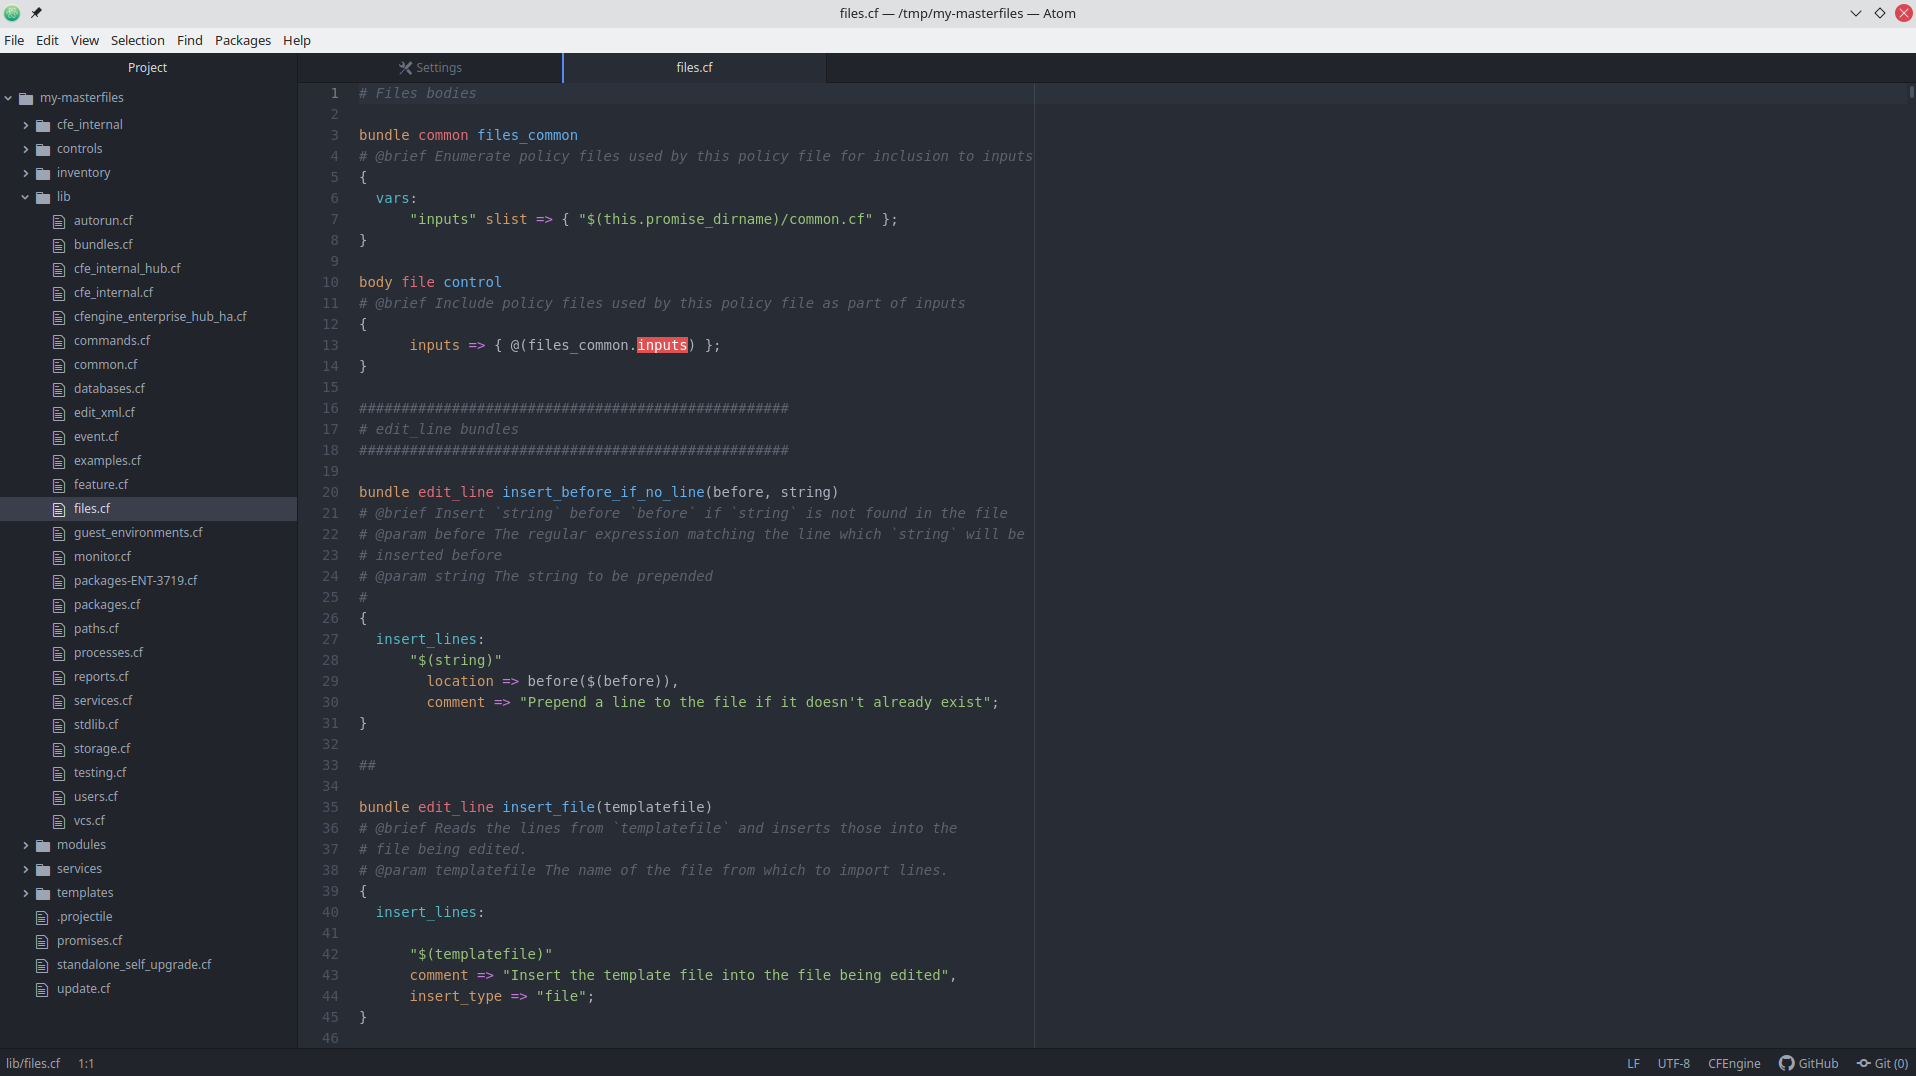Click the my-masterfiles root folder icon
1916x1076 pixels.
click(26, 98)
